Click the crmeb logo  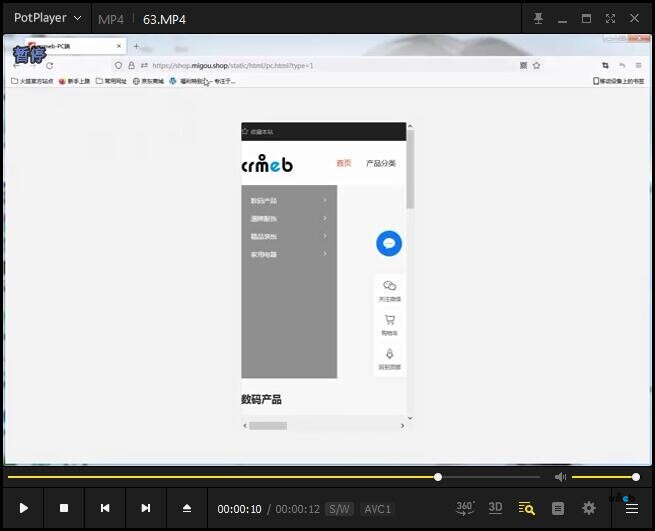pyautogui.click(x=267, y=164)
